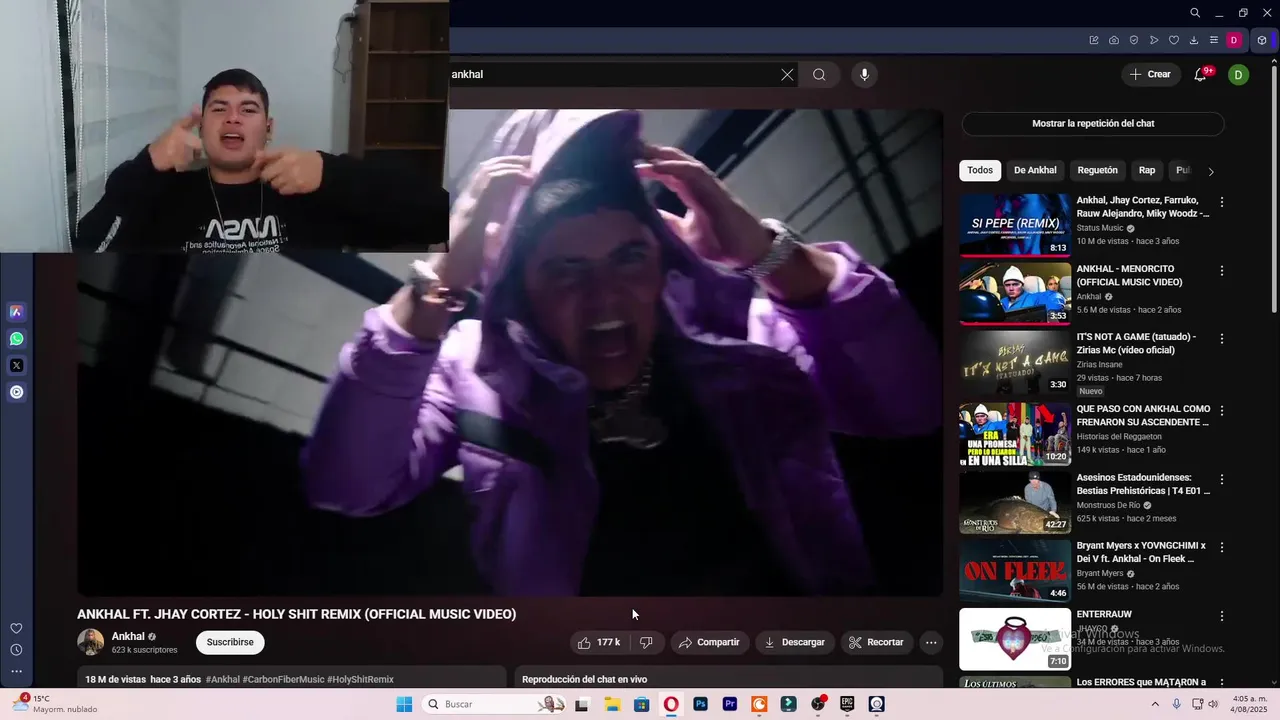Click the Opera send Flow arrow icon
This screenshot has height=720, width=1280.
pyautogui.click(x=1154, y=40)
